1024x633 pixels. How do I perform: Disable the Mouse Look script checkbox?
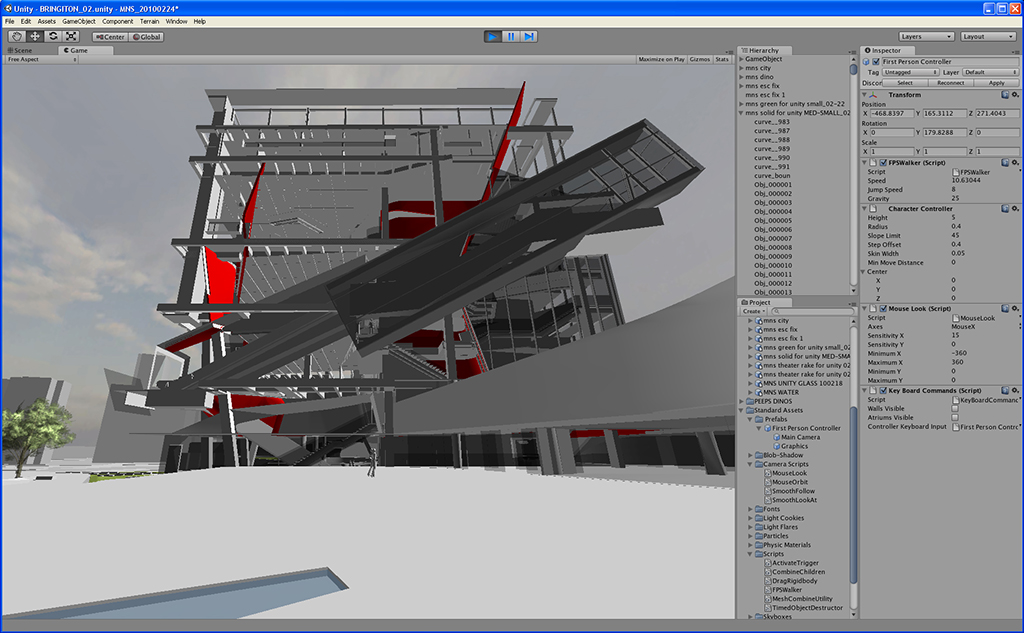tap(882, 309)
